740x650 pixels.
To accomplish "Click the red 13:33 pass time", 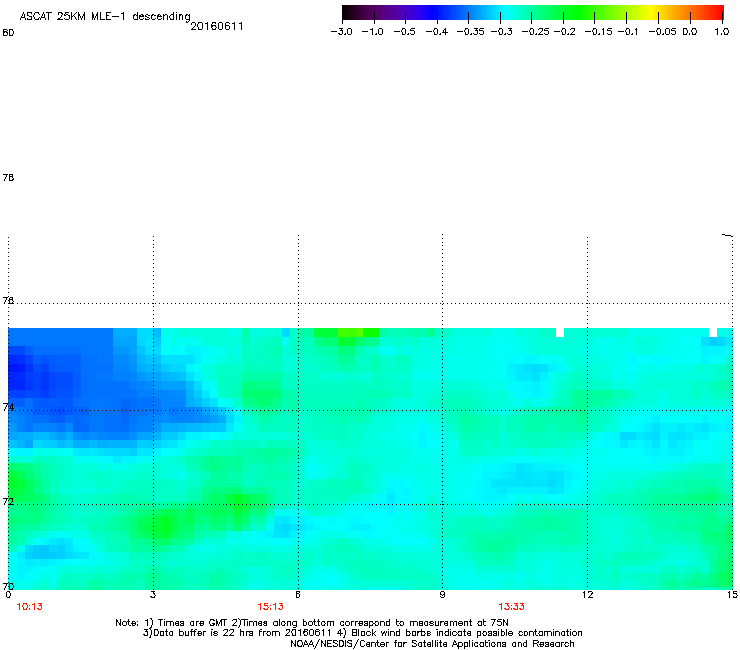I will tap(512, 607).
